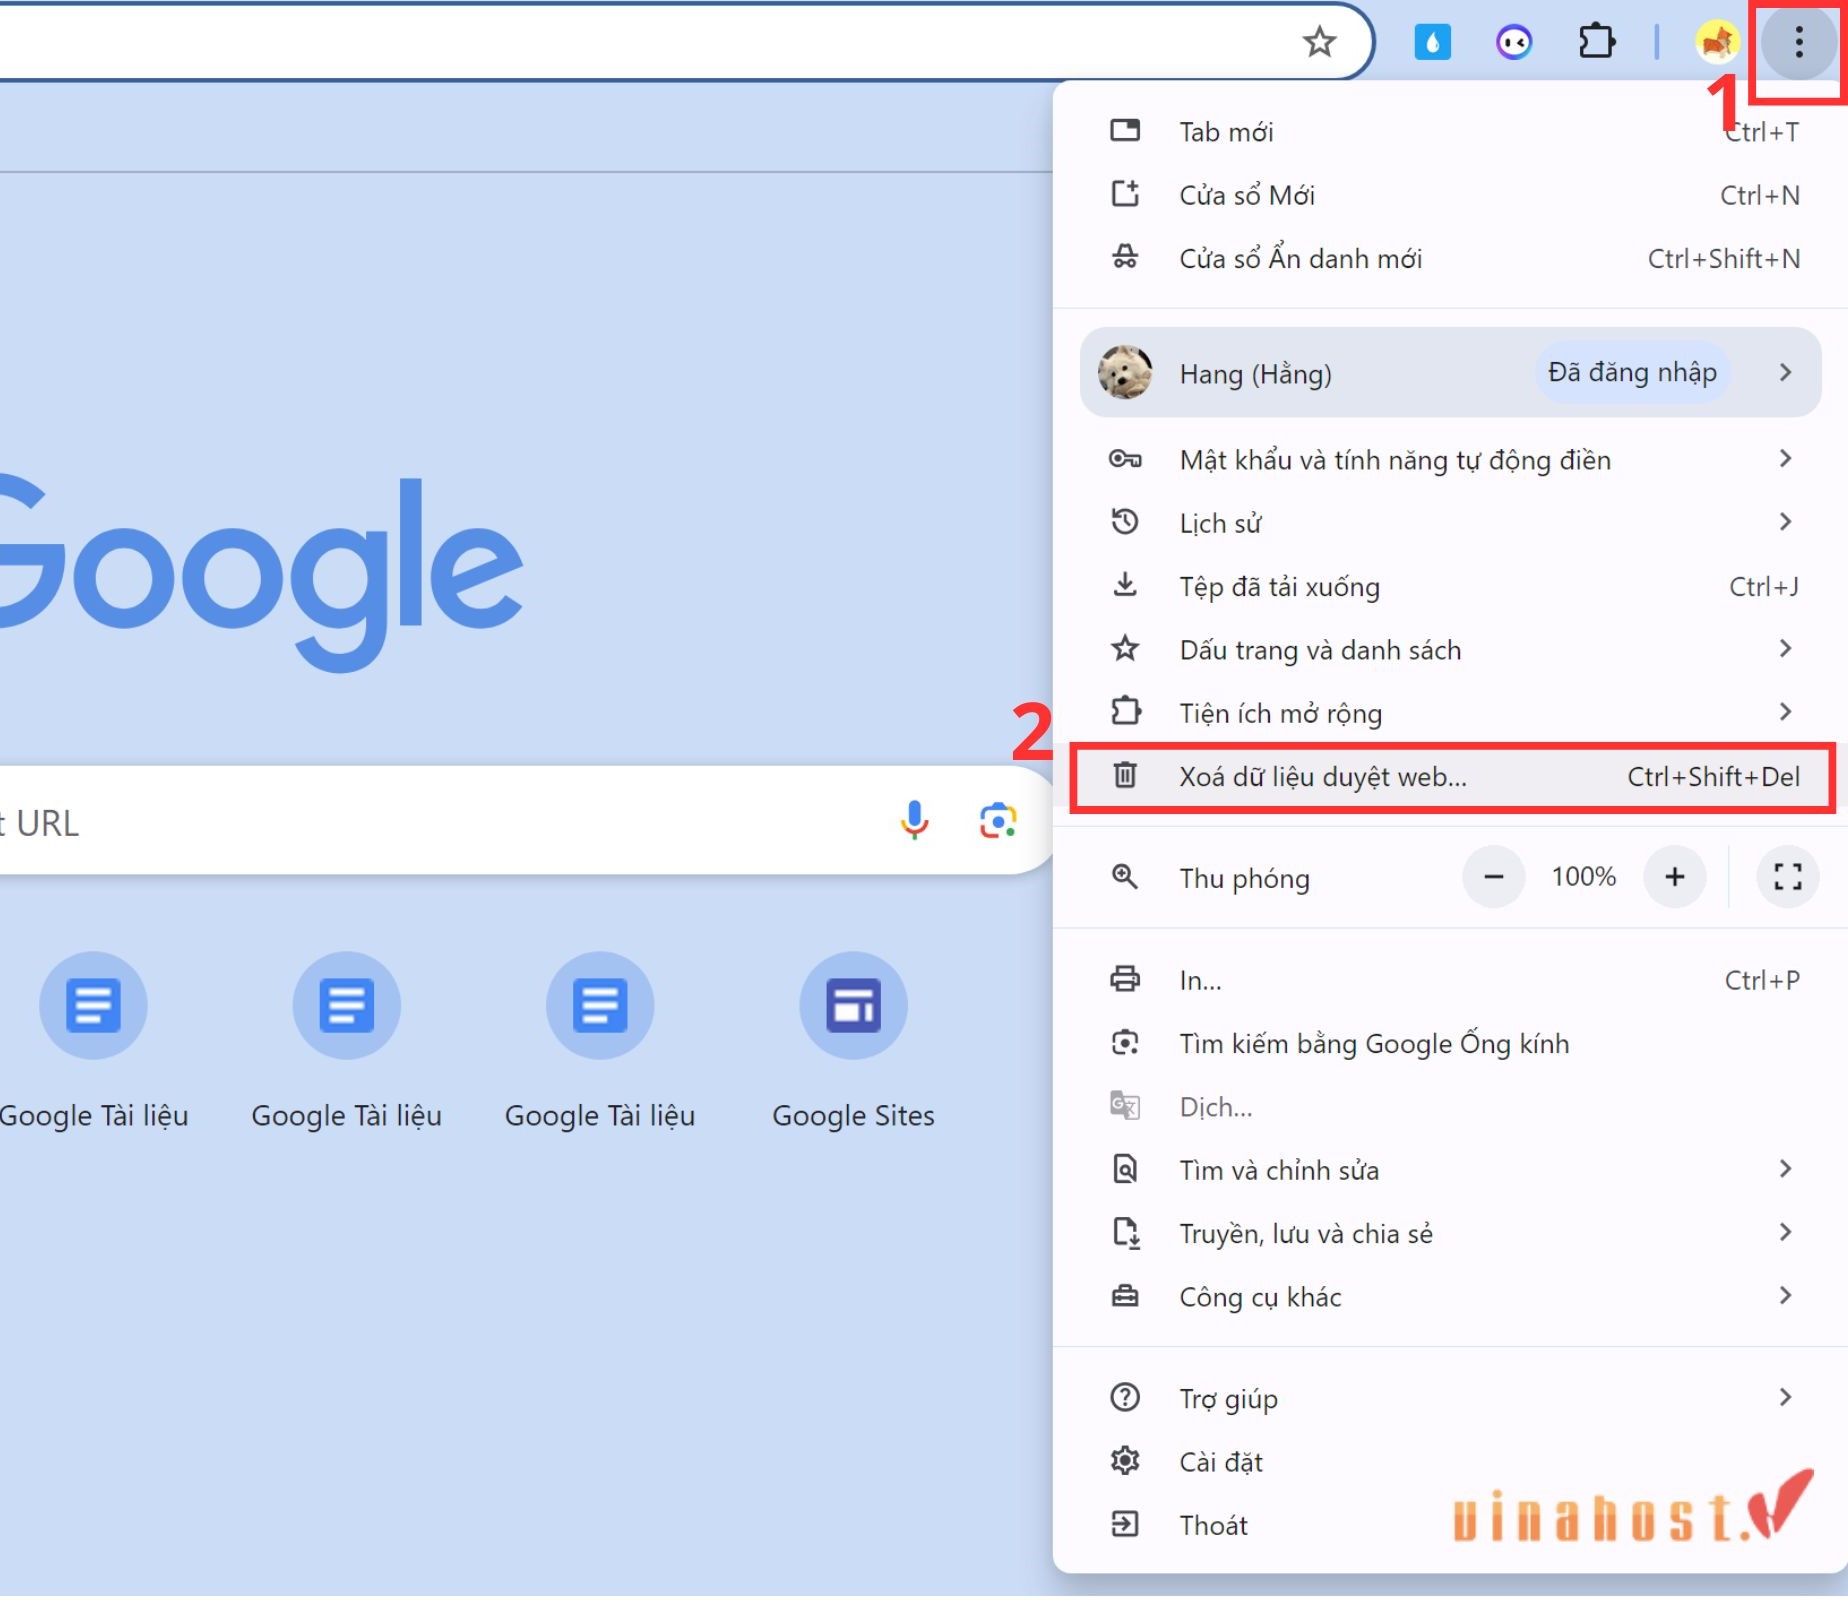Open the blue water-drop extension

click(x=1432, y=42)
